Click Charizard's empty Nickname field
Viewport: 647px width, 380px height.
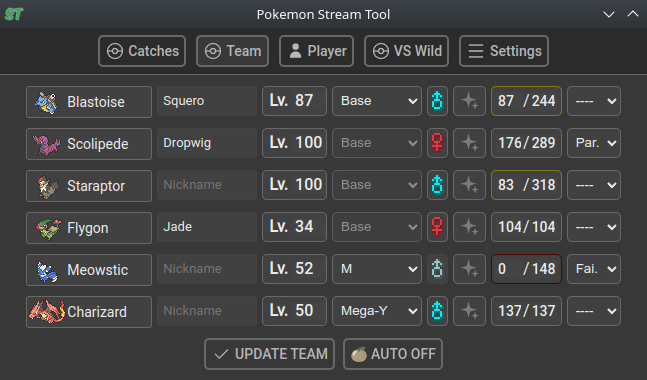(x=207, y=311)
